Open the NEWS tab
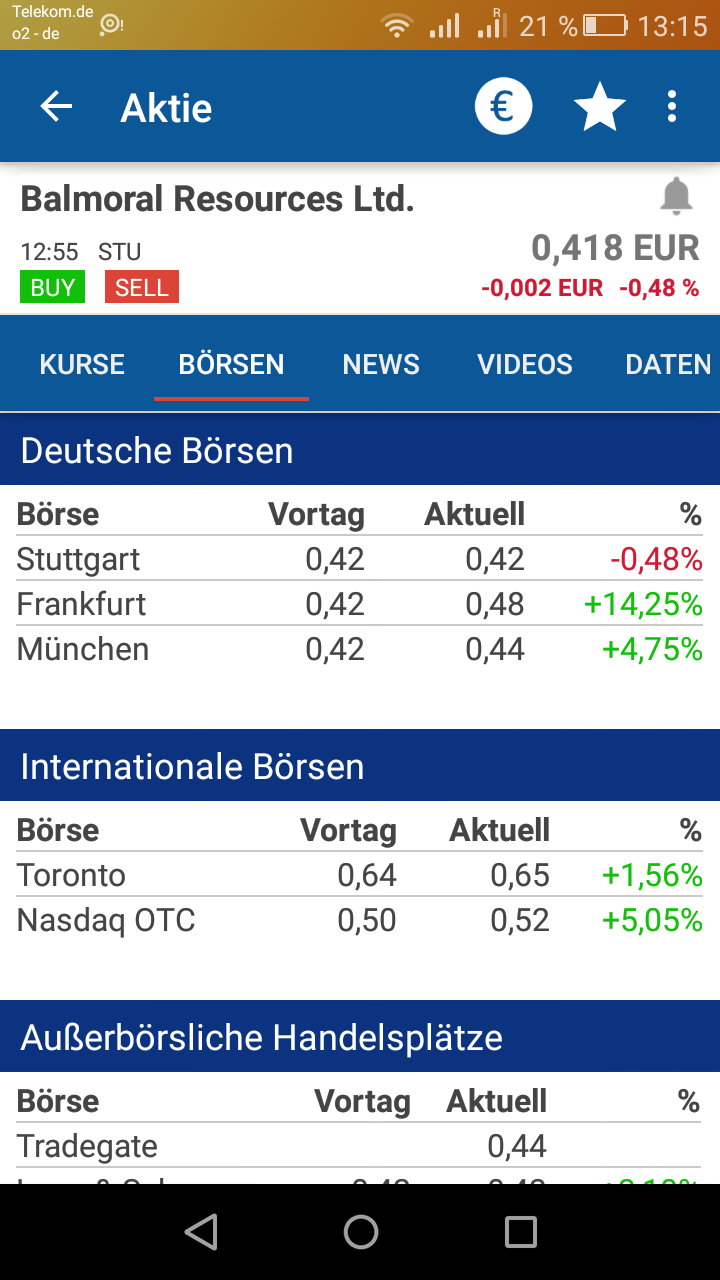The image size is (720, 1280). [381, 364]
